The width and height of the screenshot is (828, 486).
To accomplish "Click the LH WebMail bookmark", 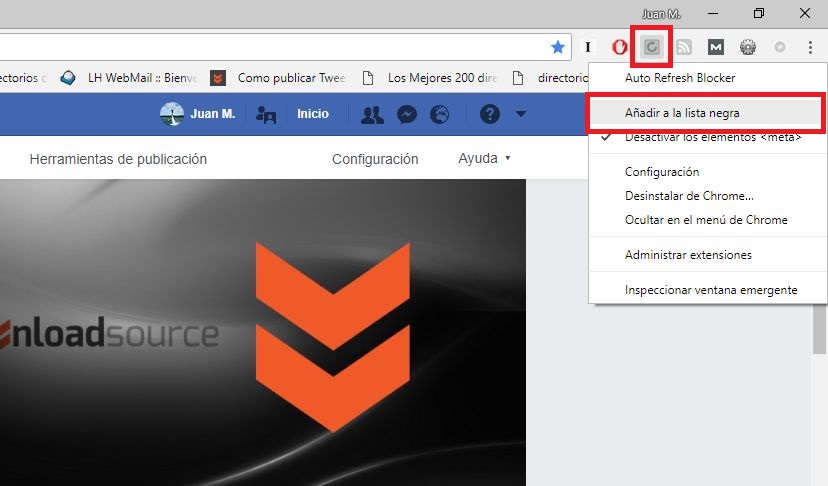I will (129, 78).
